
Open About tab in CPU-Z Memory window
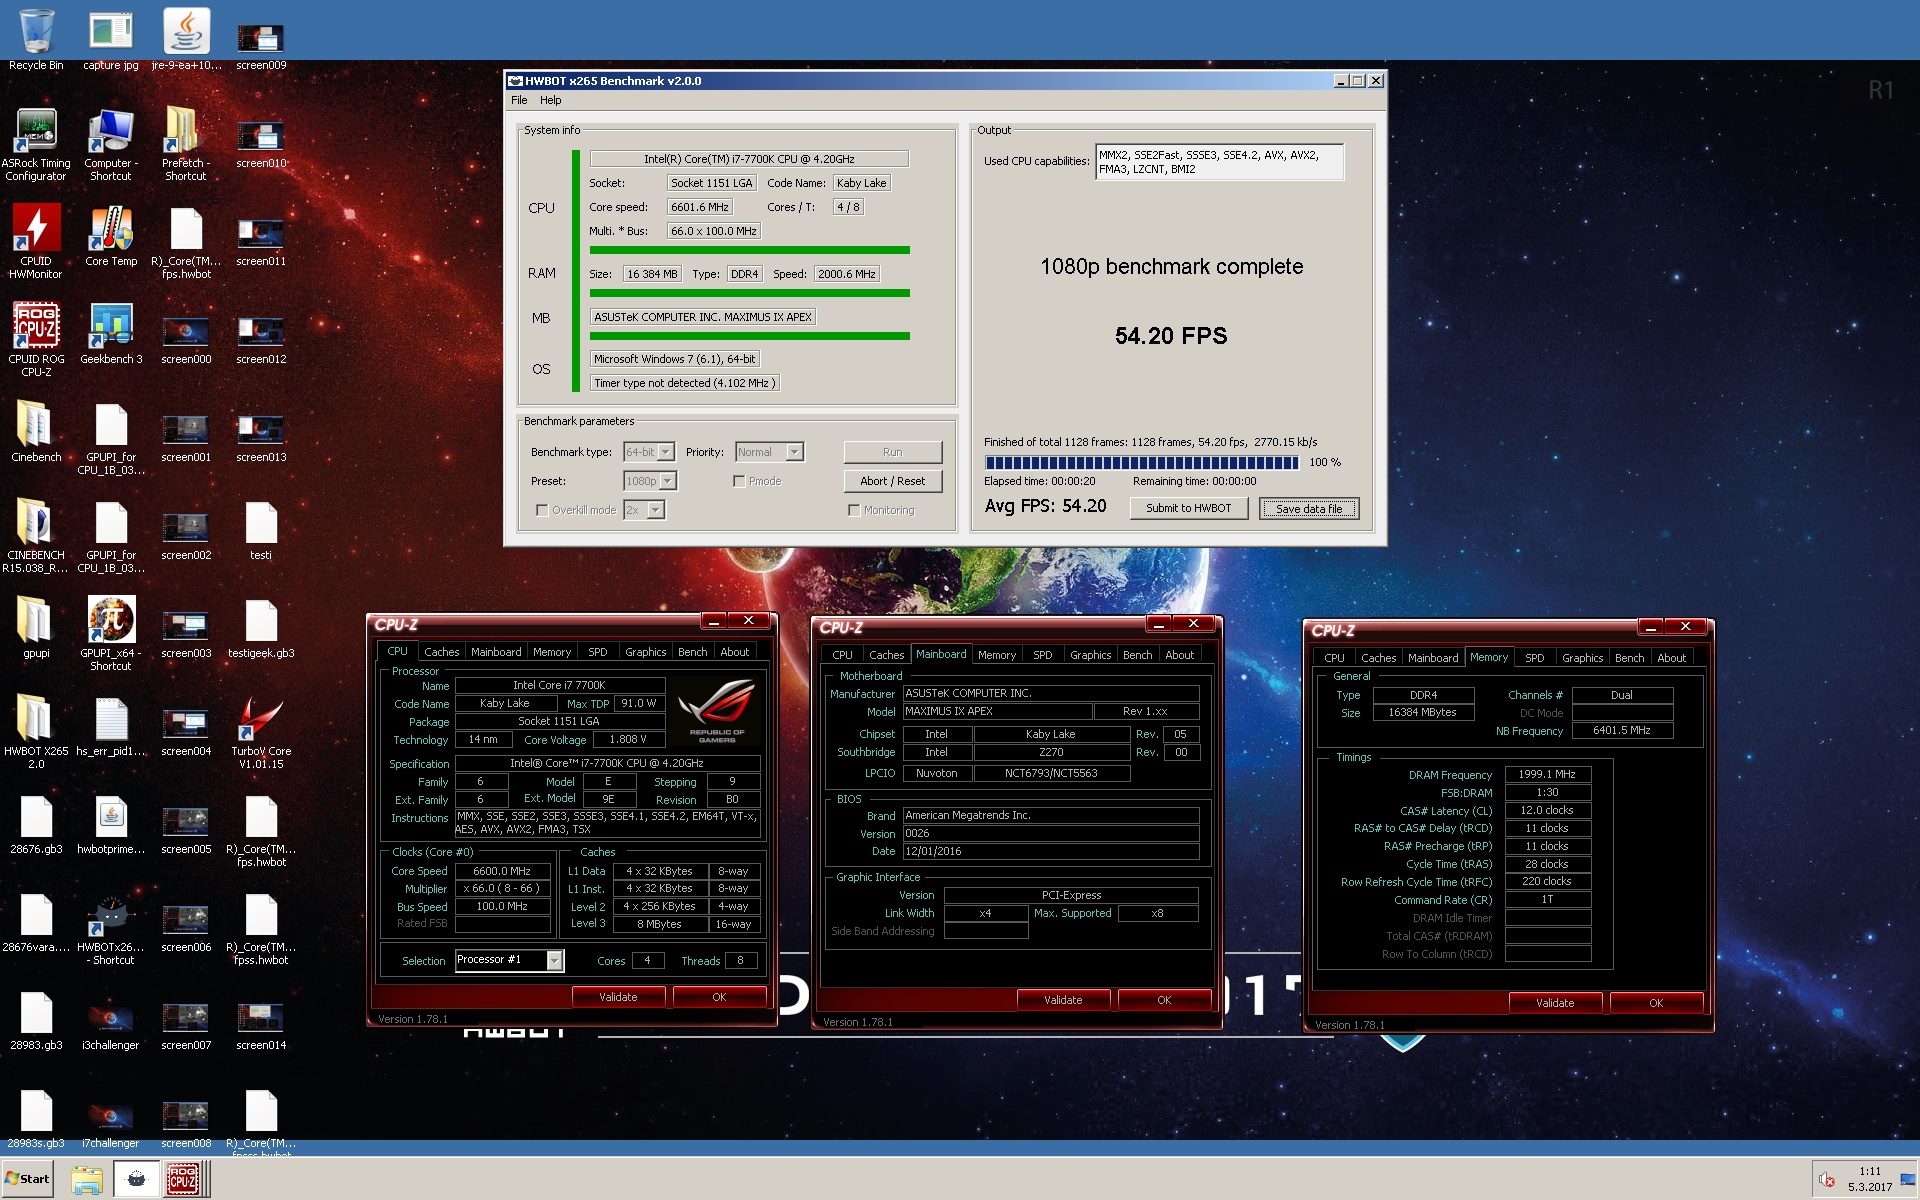pyautogui.click(x=1671, y=658)
